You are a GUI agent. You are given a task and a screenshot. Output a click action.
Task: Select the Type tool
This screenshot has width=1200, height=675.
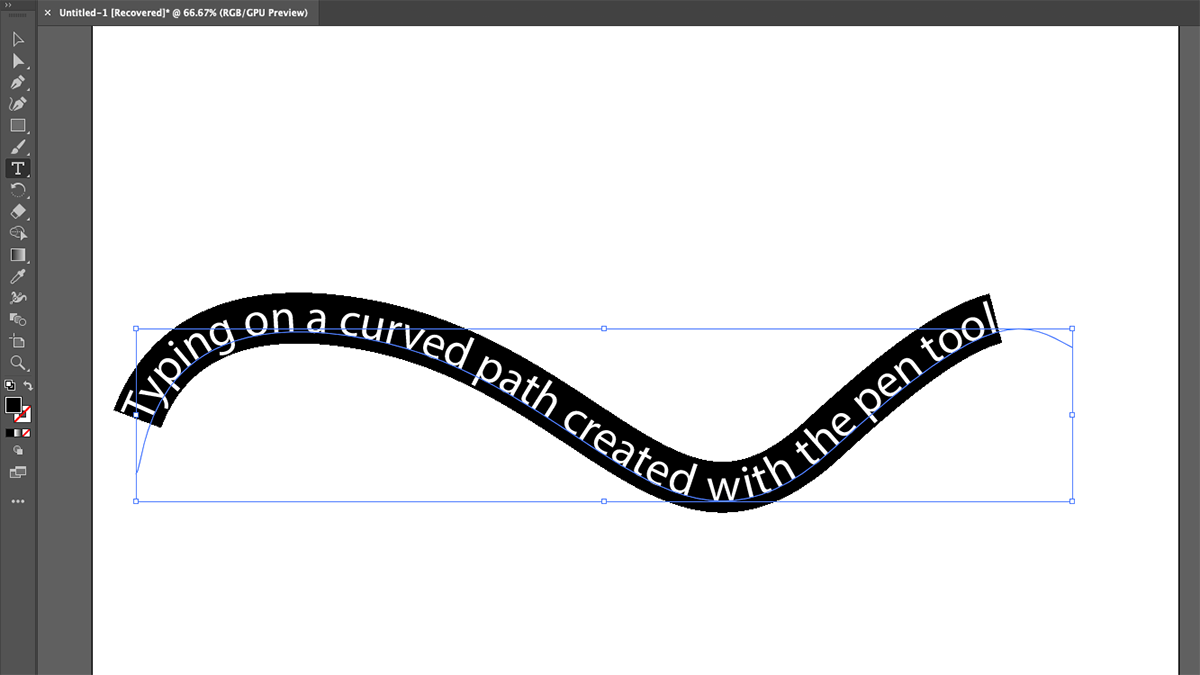(18, 169)
